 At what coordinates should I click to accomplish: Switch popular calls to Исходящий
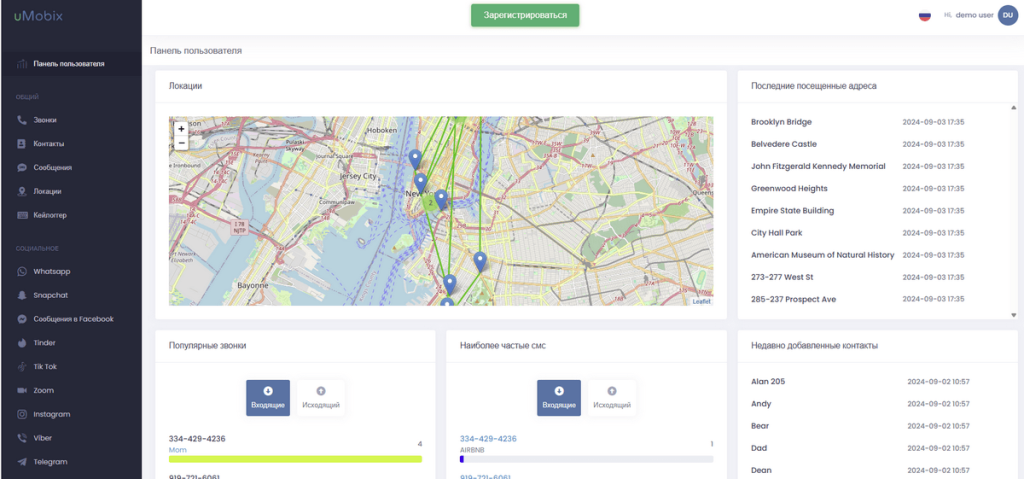click(x=320, y=397)
